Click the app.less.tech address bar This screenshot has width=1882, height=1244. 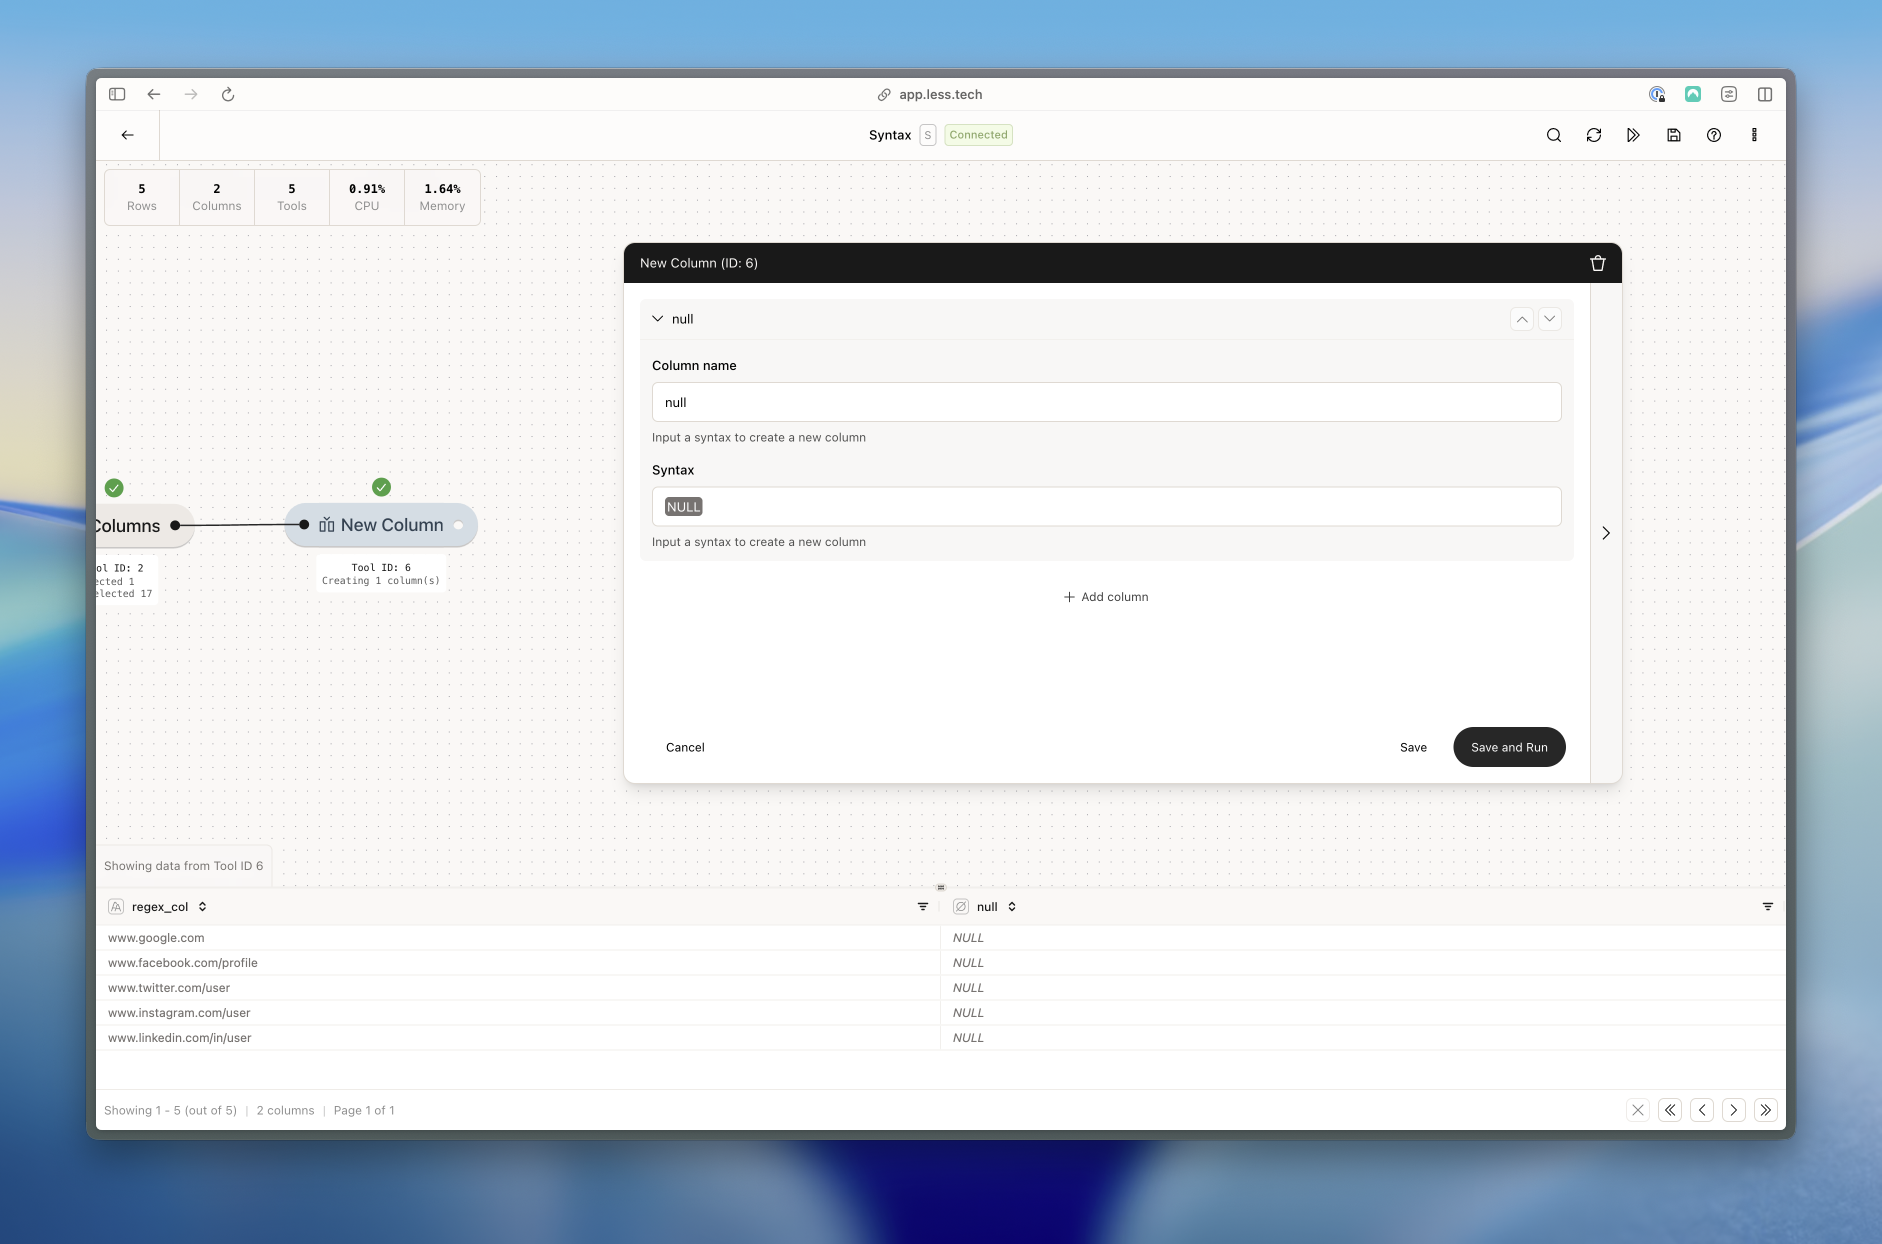point(930,94)
